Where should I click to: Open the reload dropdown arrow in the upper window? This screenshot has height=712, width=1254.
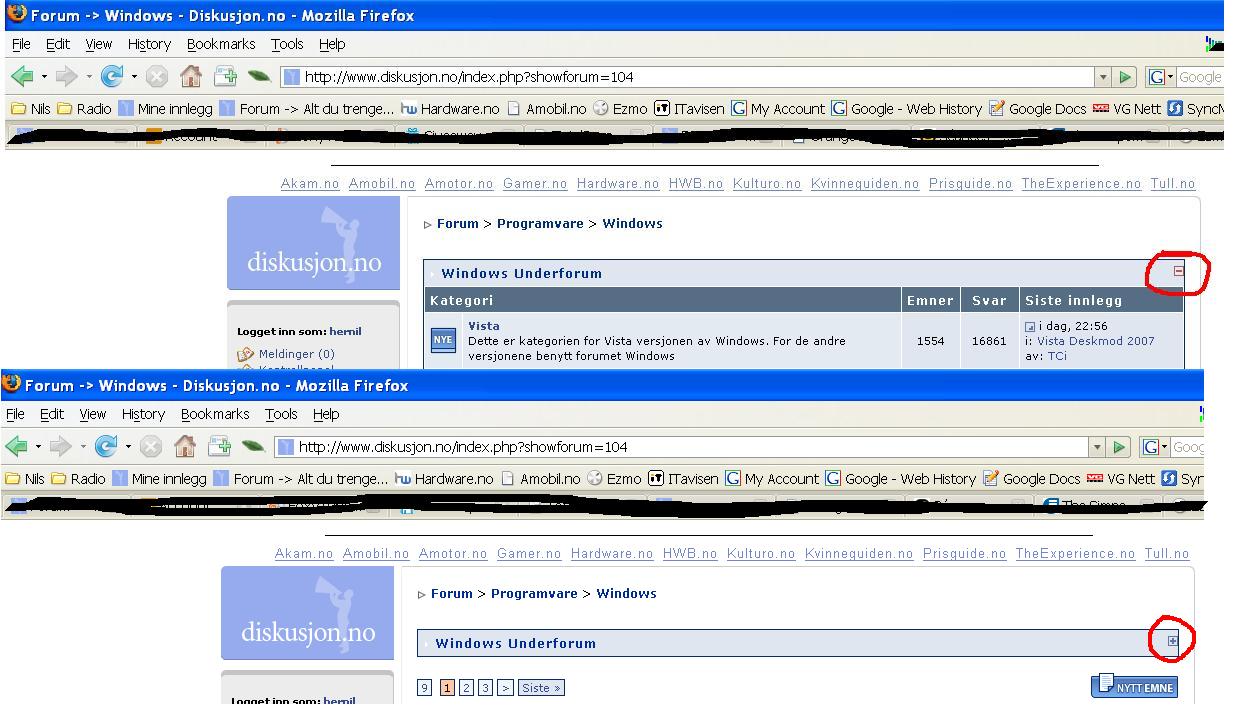[x=133, y=77]
